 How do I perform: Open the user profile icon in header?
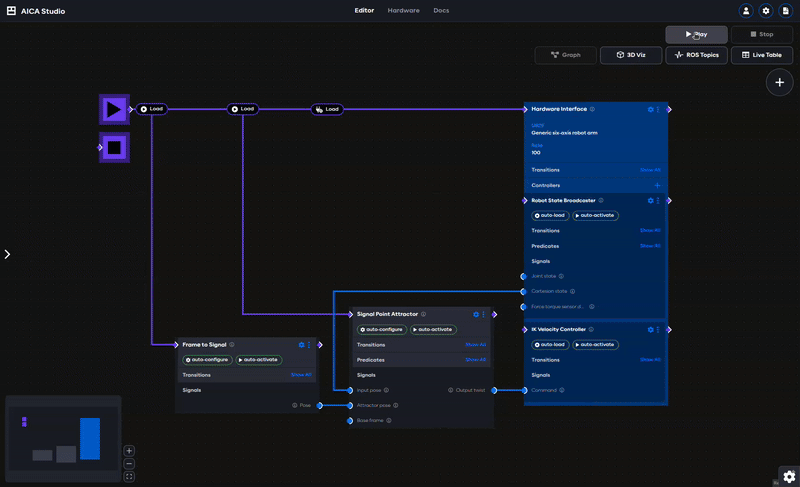click(x=746, y=11)
